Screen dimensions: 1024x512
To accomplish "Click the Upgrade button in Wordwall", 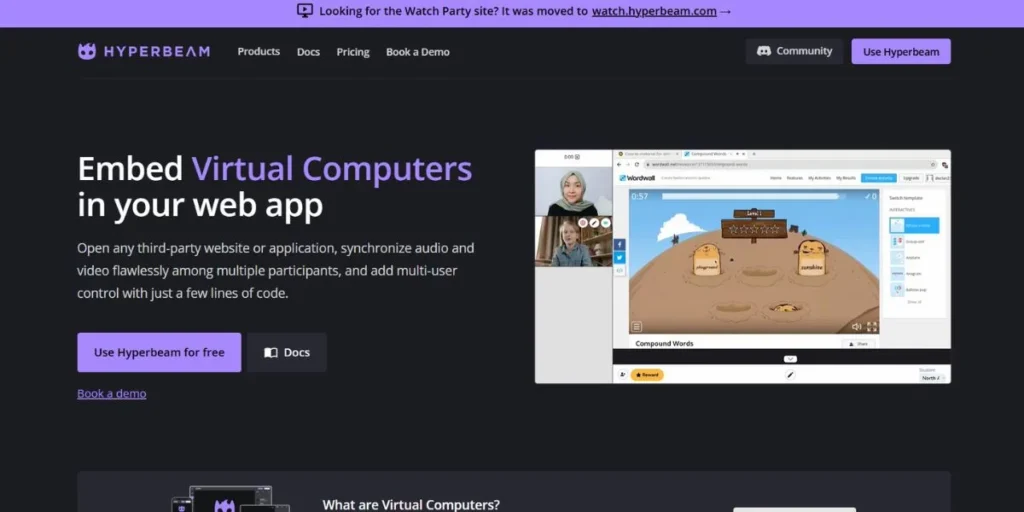I will (910, 178).
